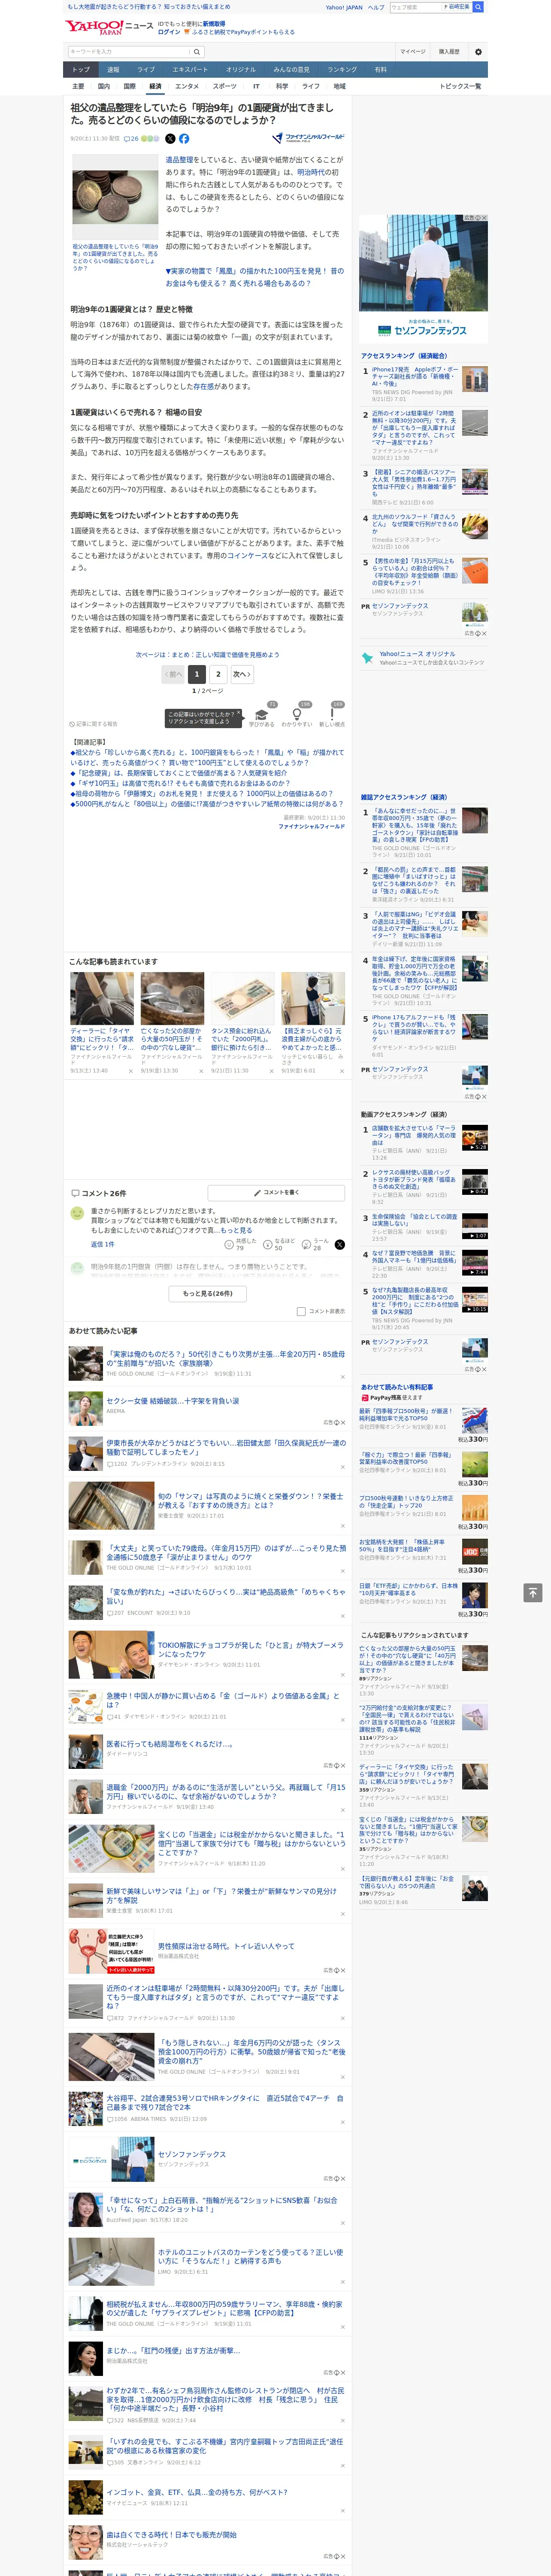Open the 有料 navigation tab
Viewport: 551px width, 2576px height.
click(x=380, y=70)
